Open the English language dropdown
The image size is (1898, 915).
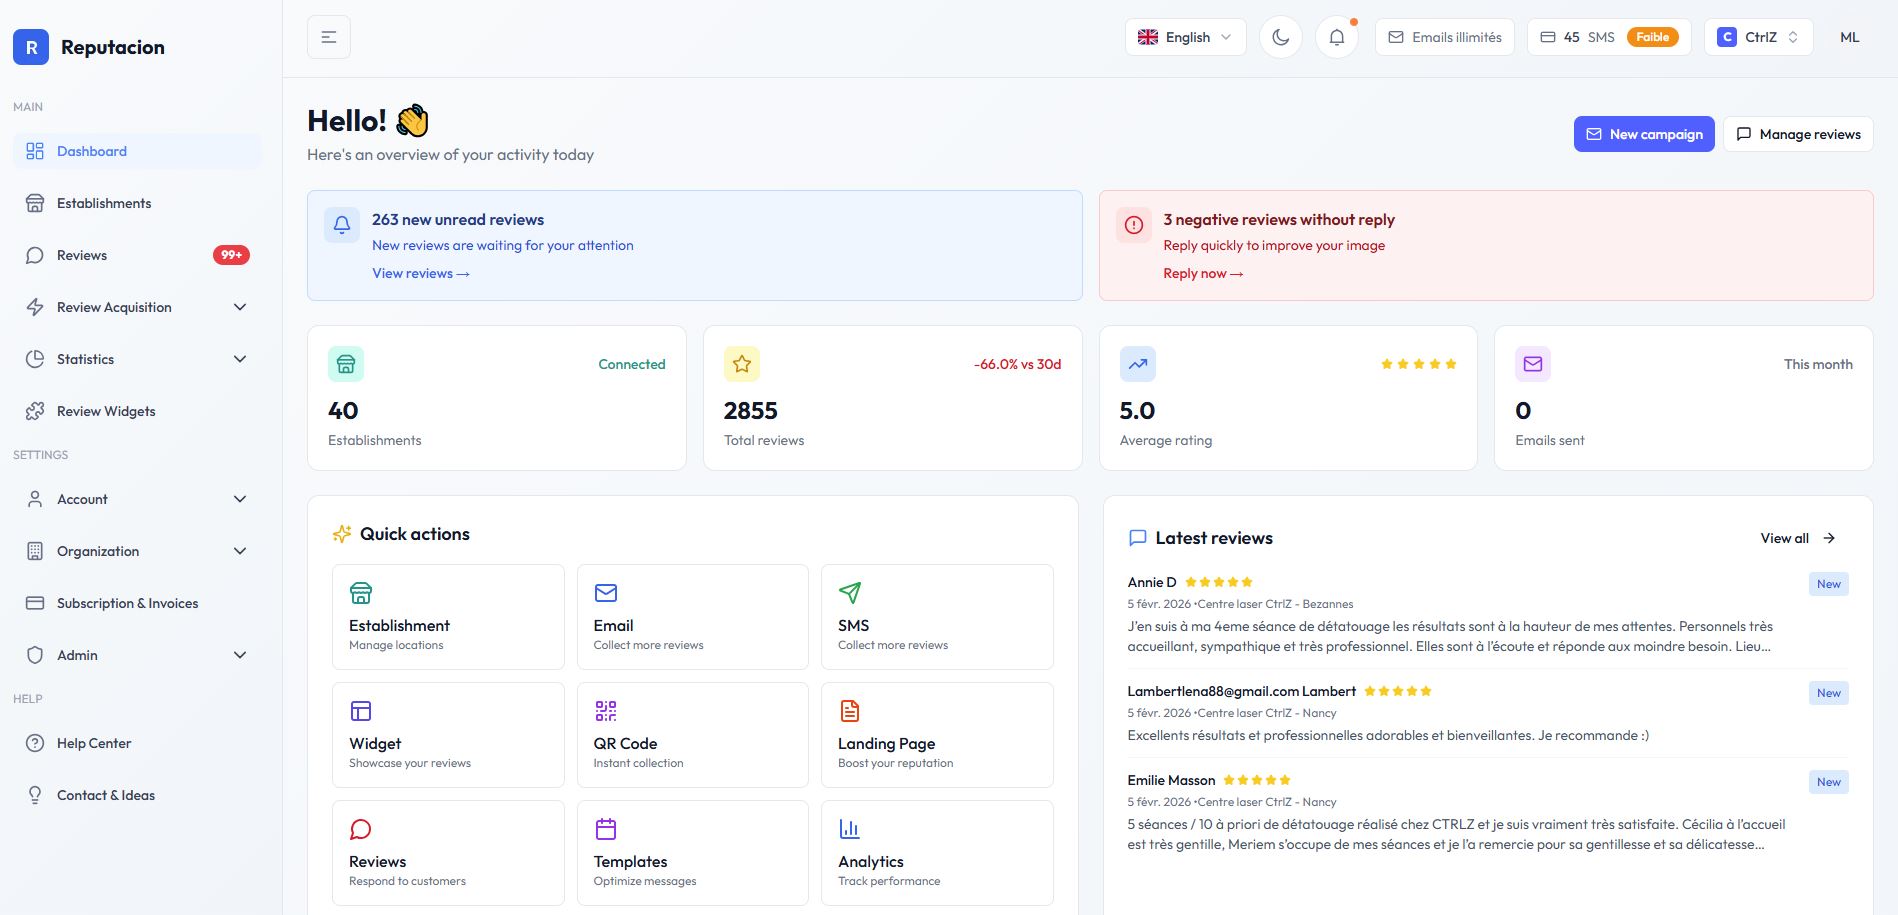point(1185,37)
